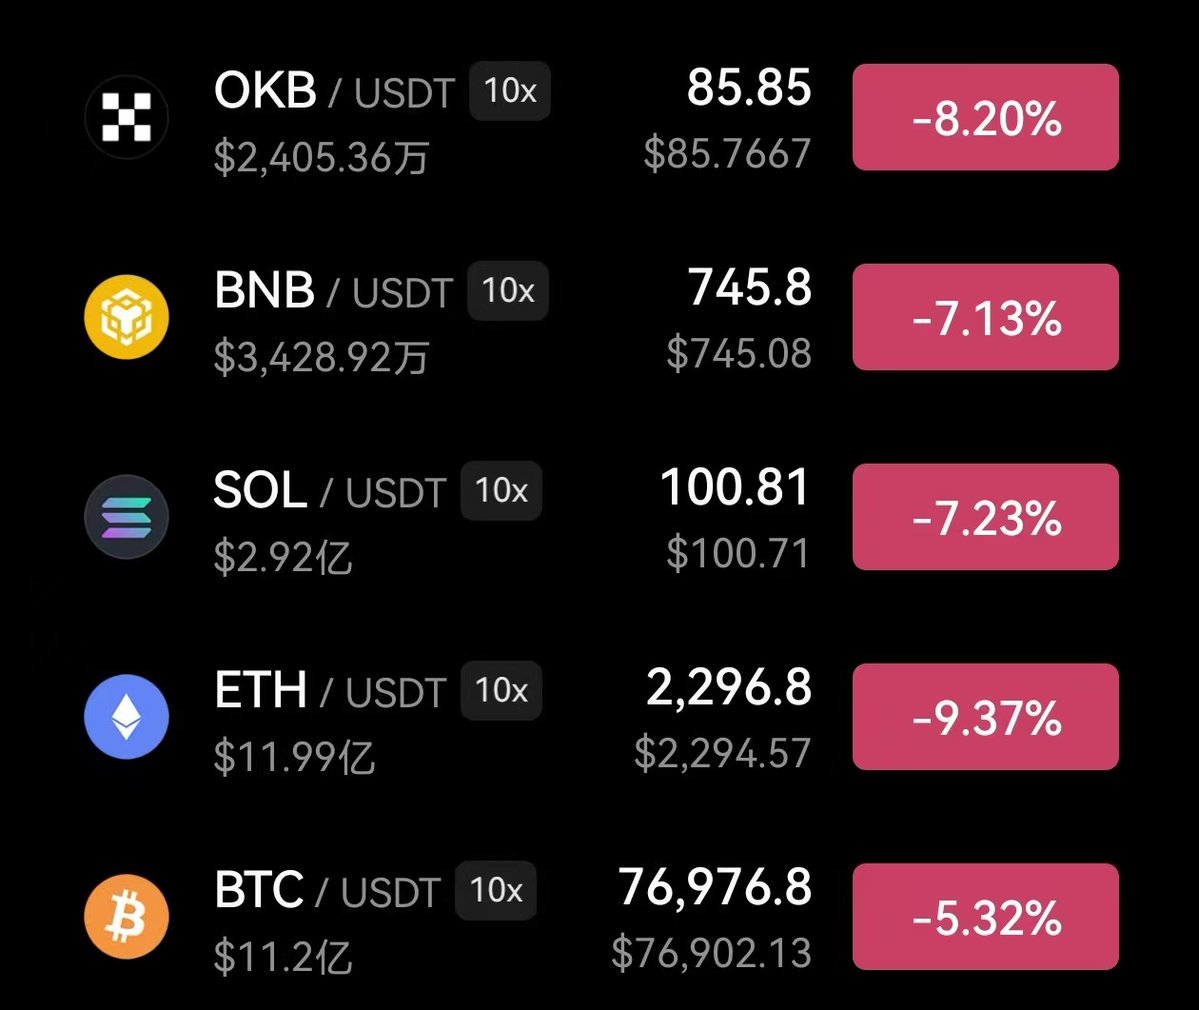The image size is (1199, 1010).
Task: Click the BNB coin logo icon
Action: click(126, 317)
